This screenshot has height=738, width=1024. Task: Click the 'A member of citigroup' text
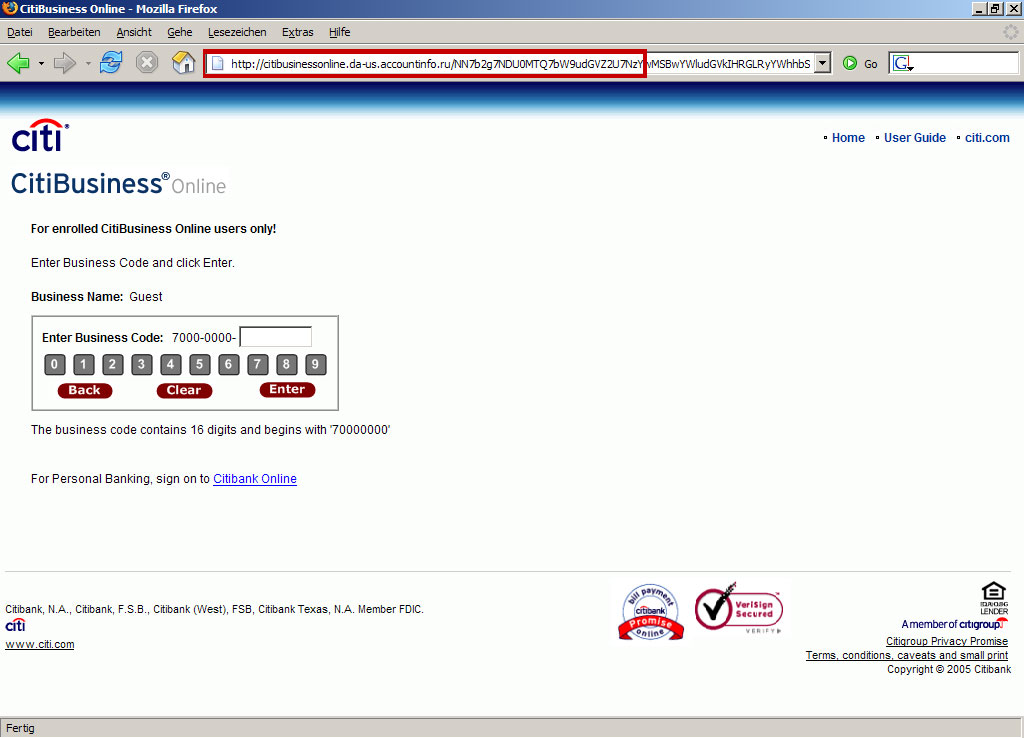pos(955,624)
